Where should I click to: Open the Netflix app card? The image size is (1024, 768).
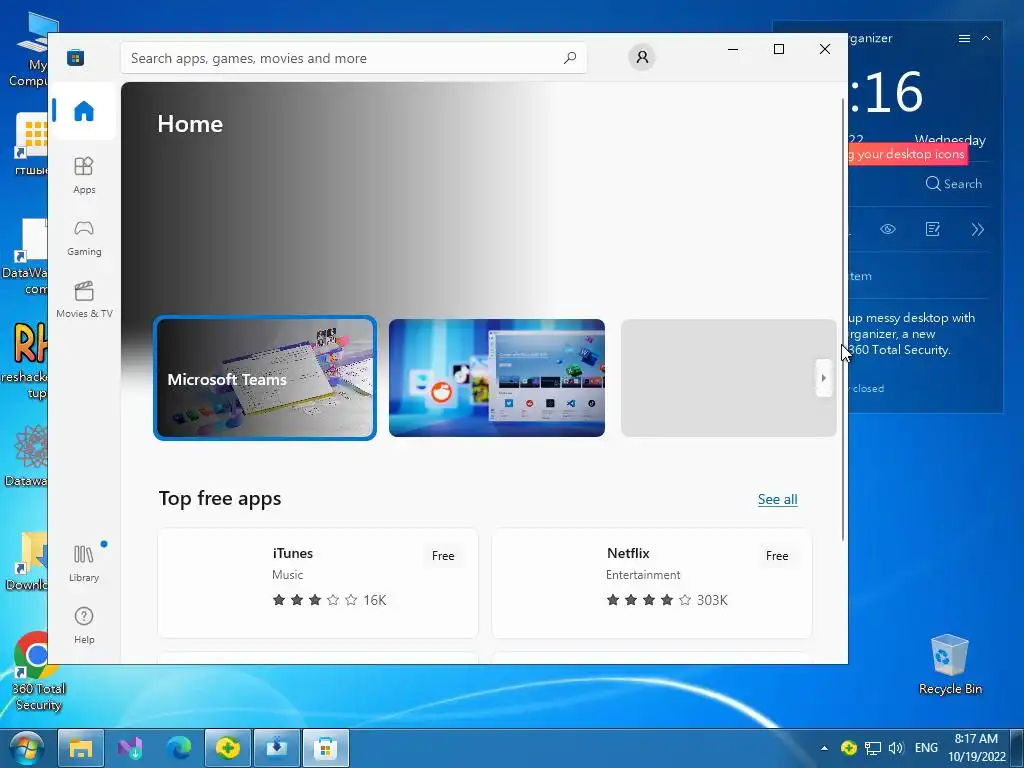coord(652,583)
